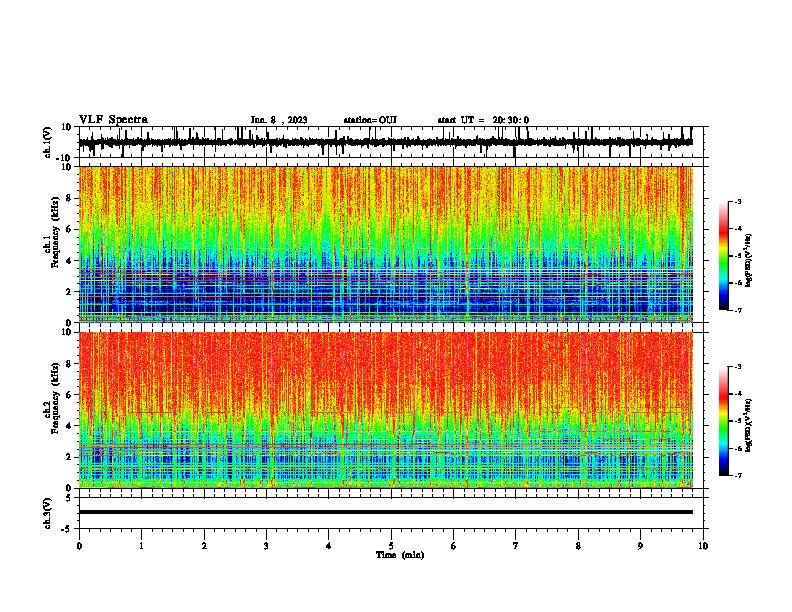
Task: Click the time axis tick label "7"
Action: (x=516, y=546)
